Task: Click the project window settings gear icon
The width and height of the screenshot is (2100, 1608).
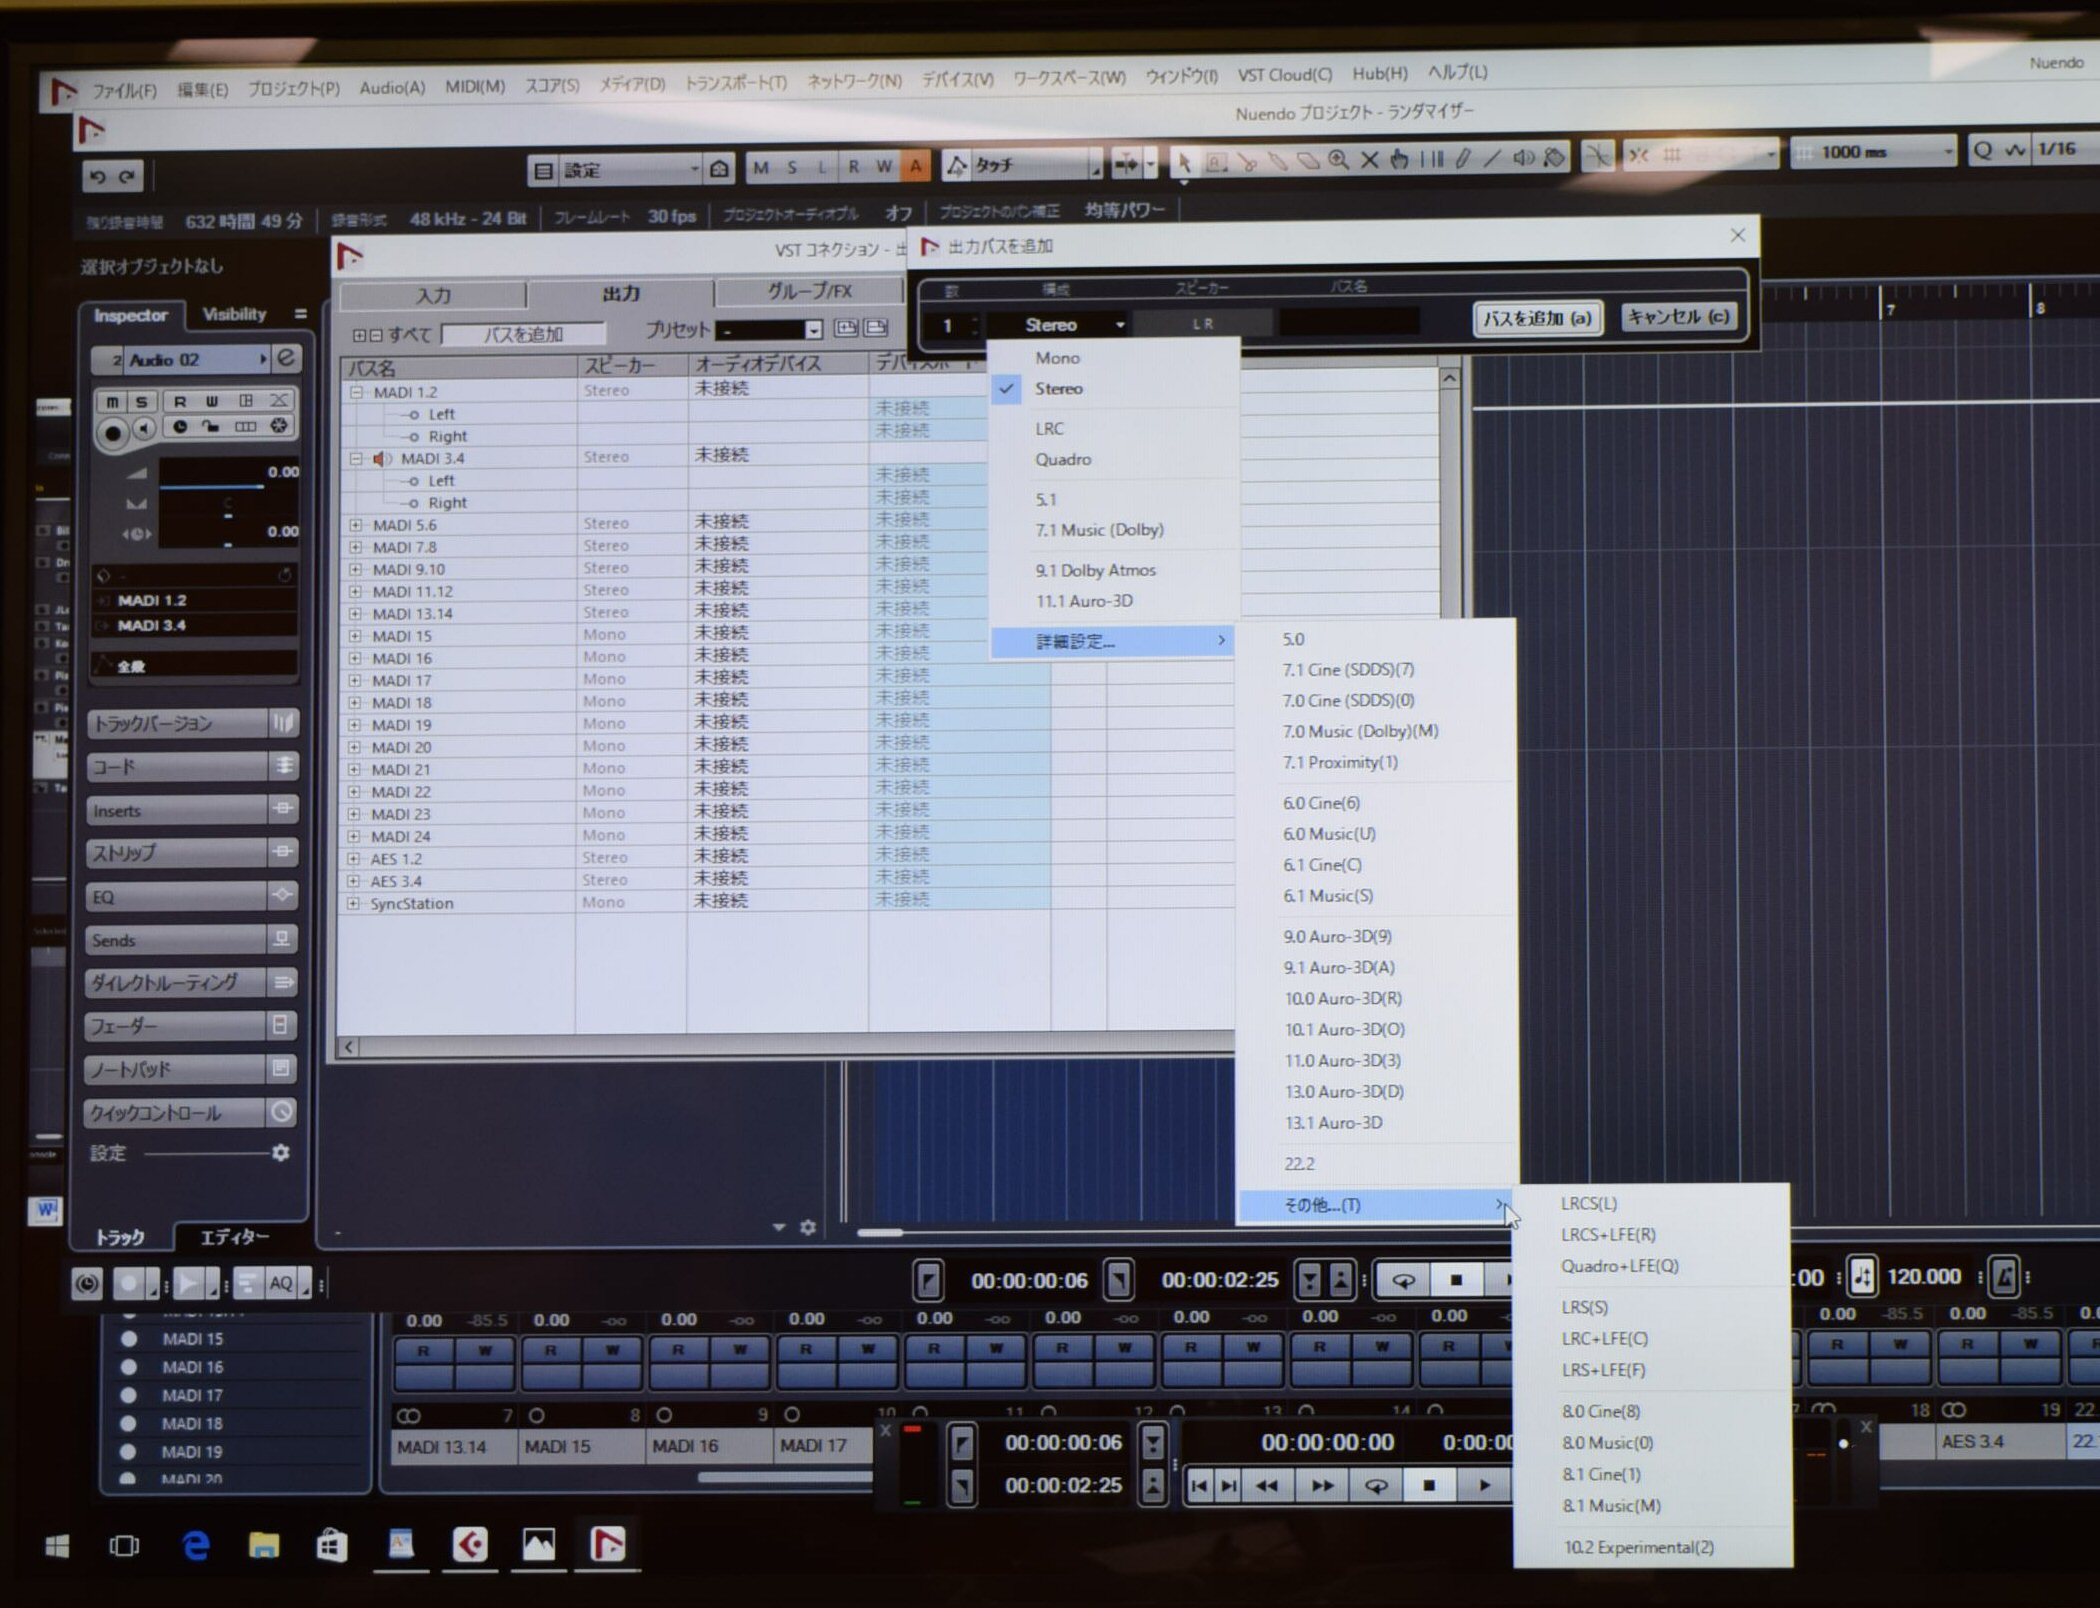Action: (808, 1227)
